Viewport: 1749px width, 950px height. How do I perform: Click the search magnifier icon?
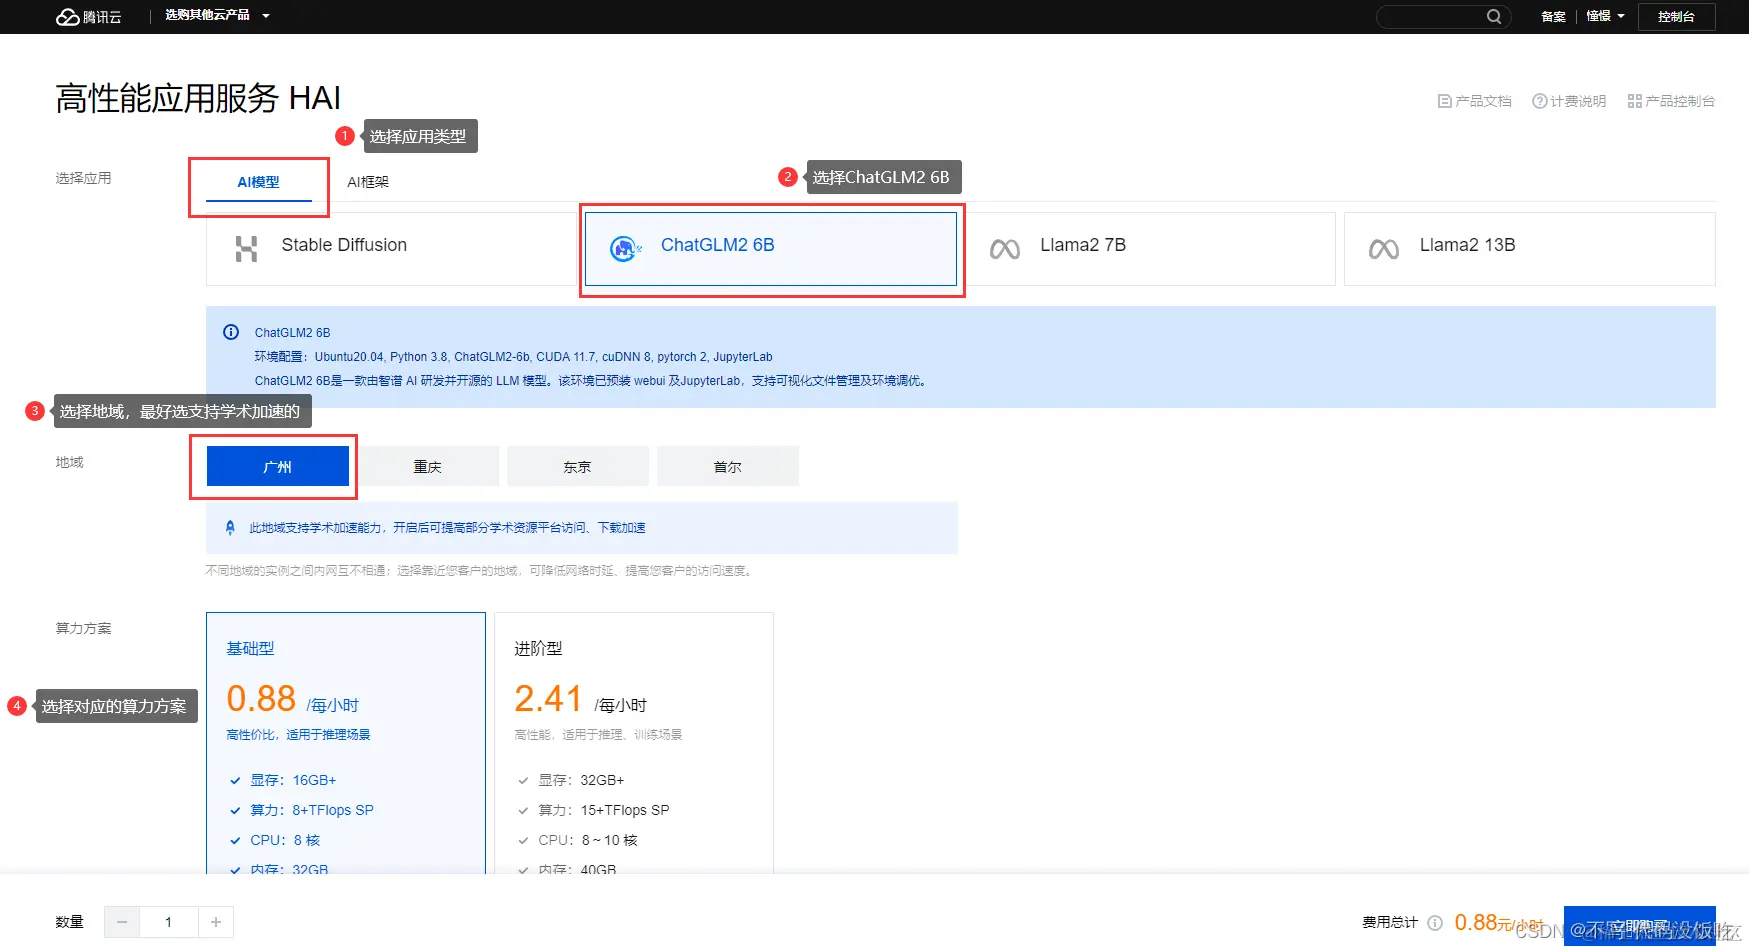click(x=1494, y=16)
